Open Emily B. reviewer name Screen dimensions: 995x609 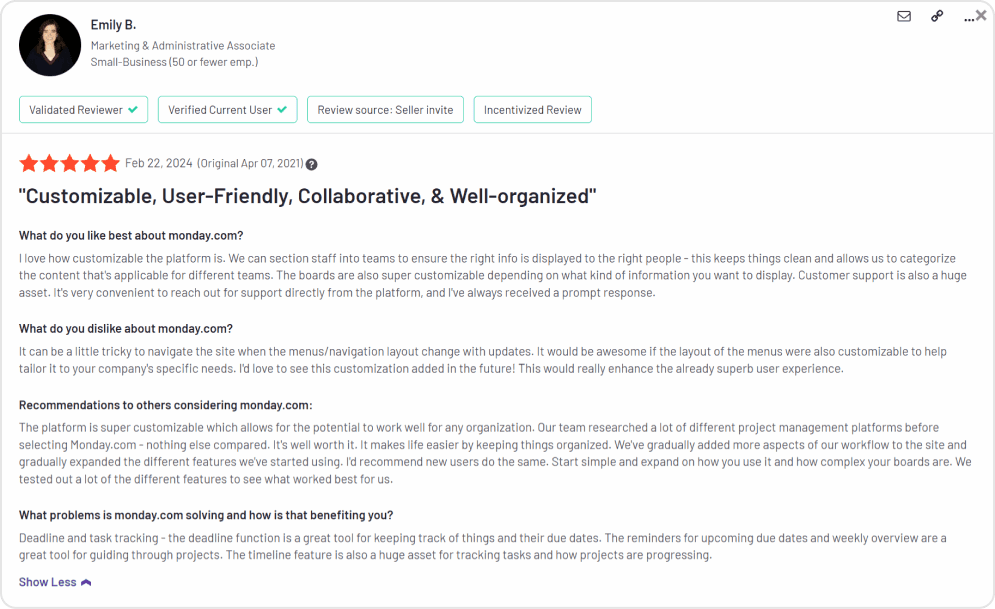point(114,24)
